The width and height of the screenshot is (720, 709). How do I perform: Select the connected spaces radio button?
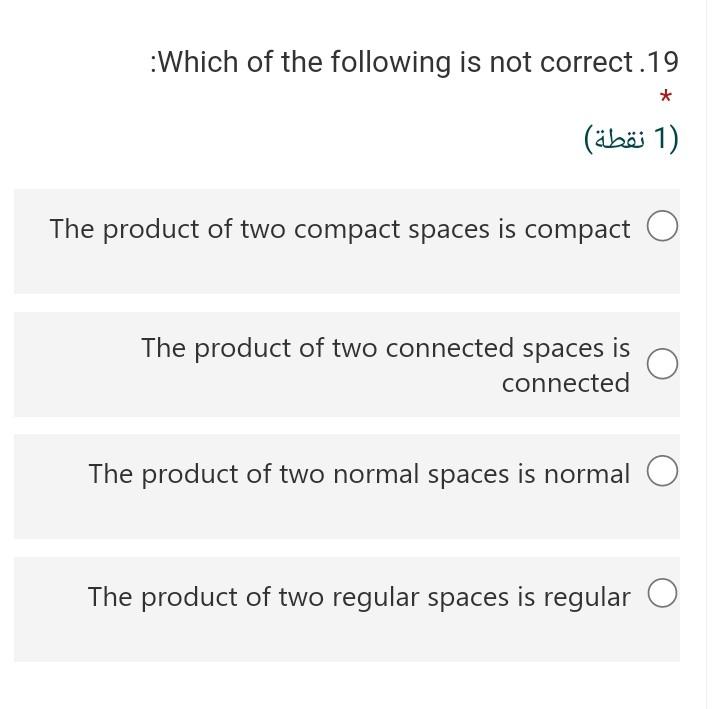point(662,364)
